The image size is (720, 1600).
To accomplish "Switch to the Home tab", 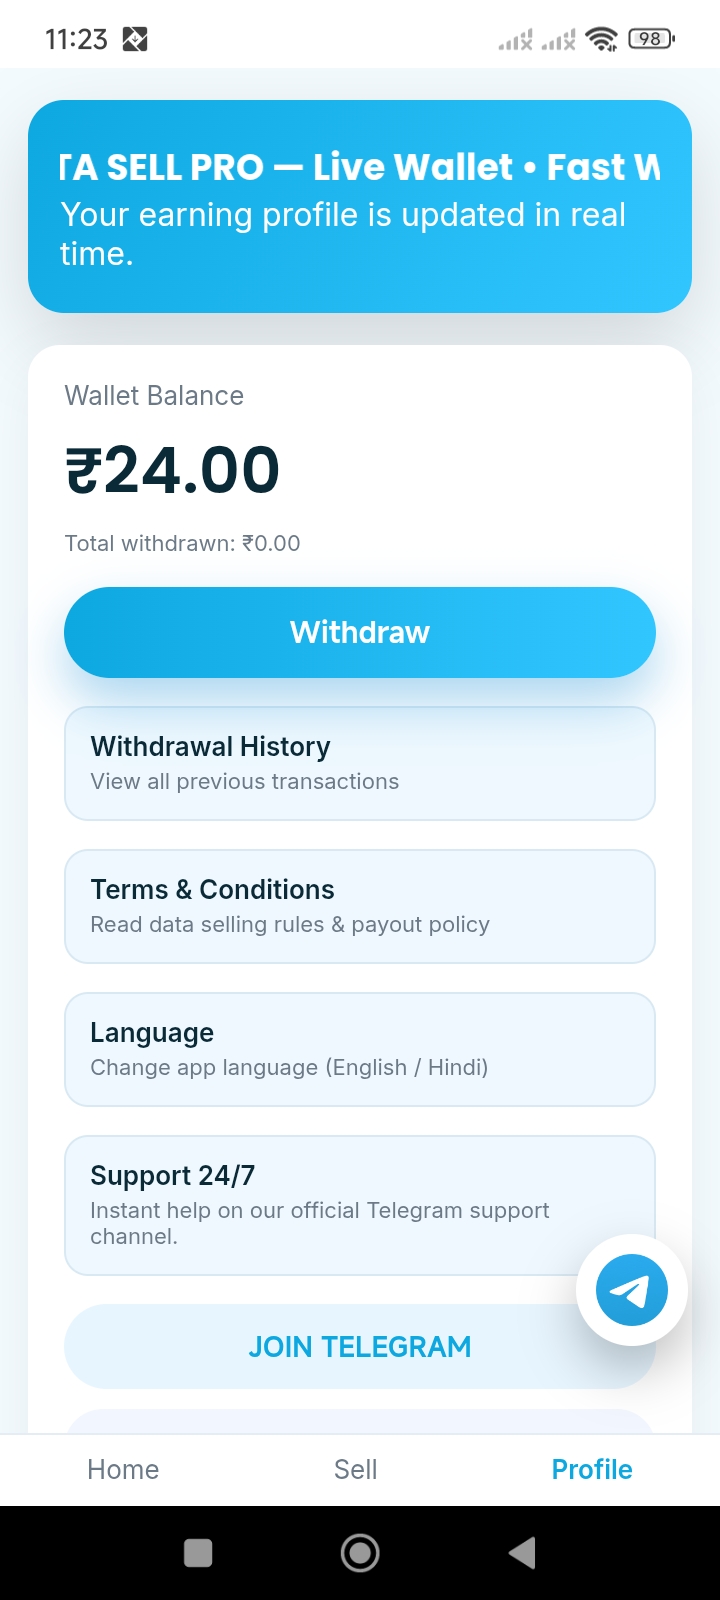I will pos(123,1469).
